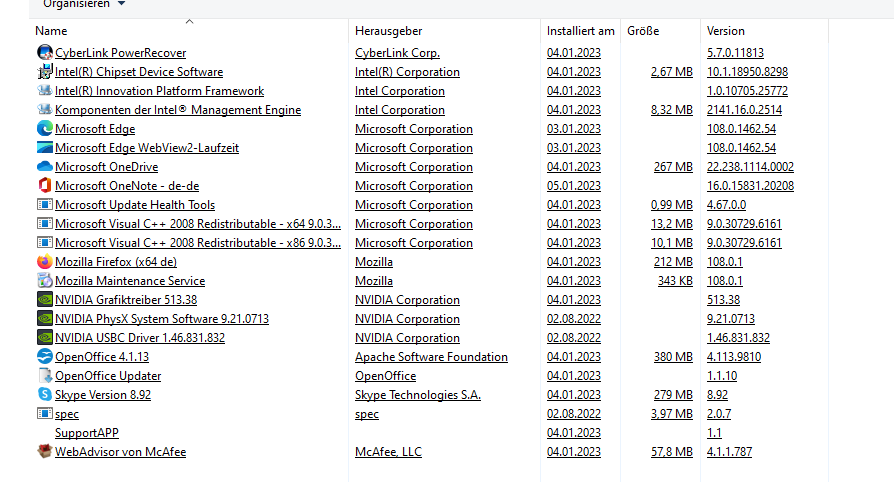Sort by the Größe column header
The width and height of the screenshot is (894, 482).
[643, 31]
